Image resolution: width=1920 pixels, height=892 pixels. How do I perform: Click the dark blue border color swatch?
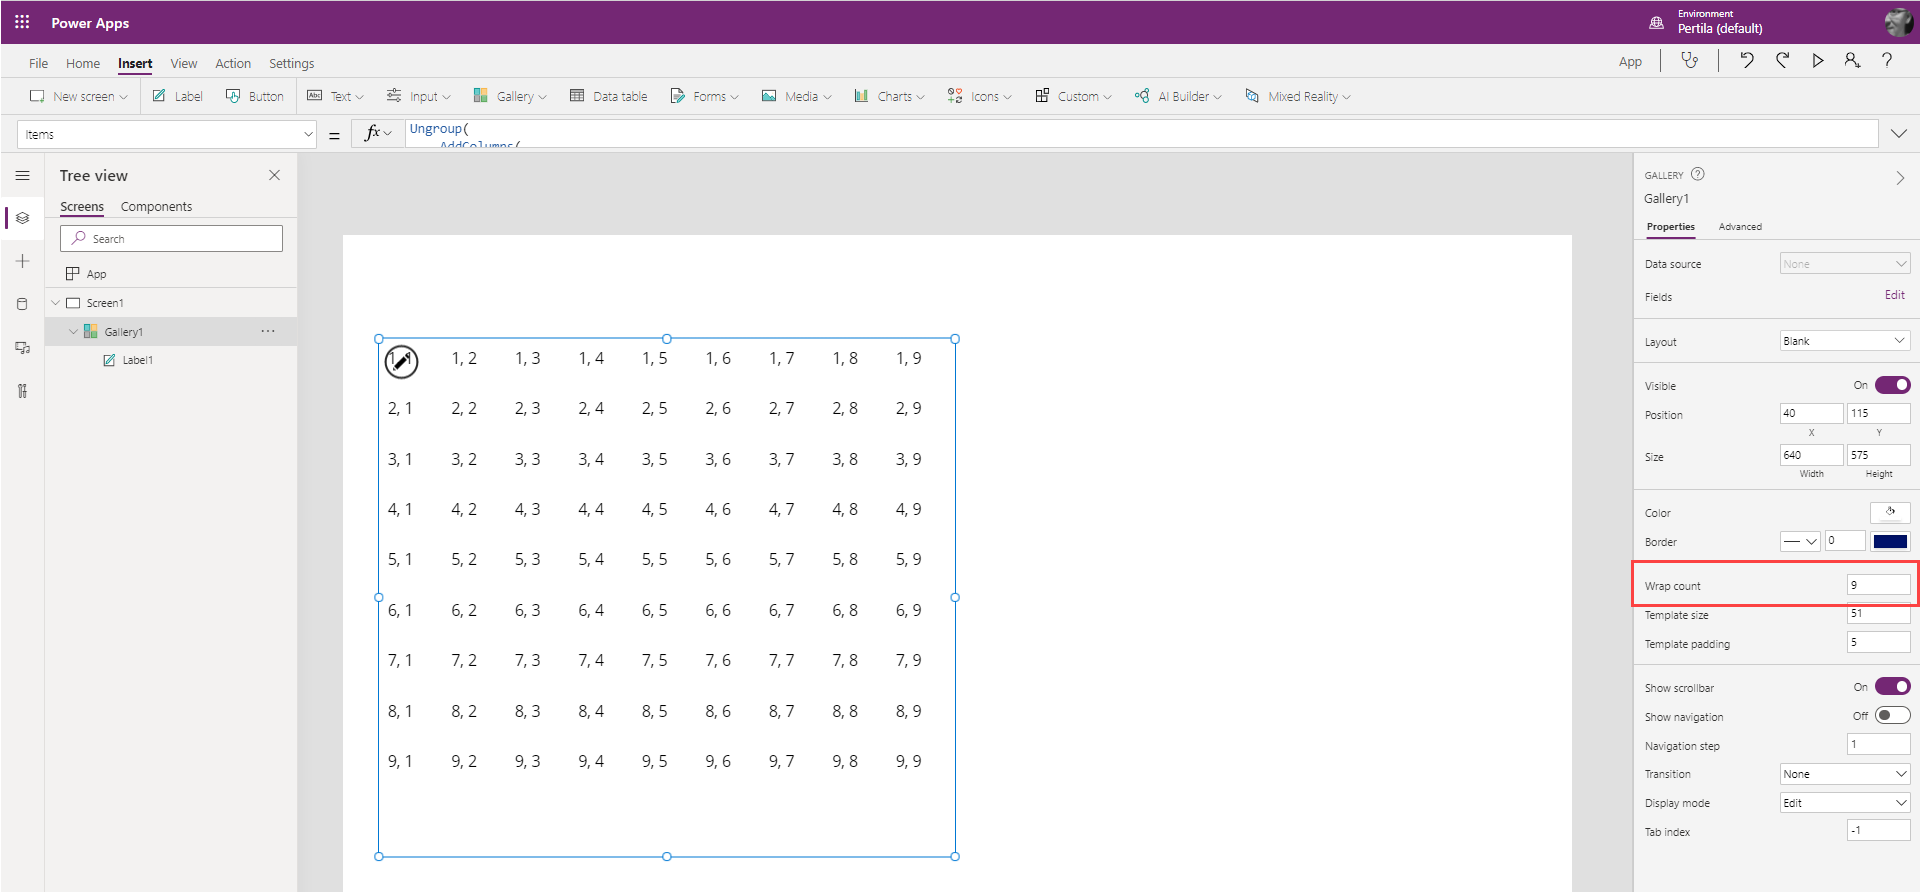[1890, 541]
